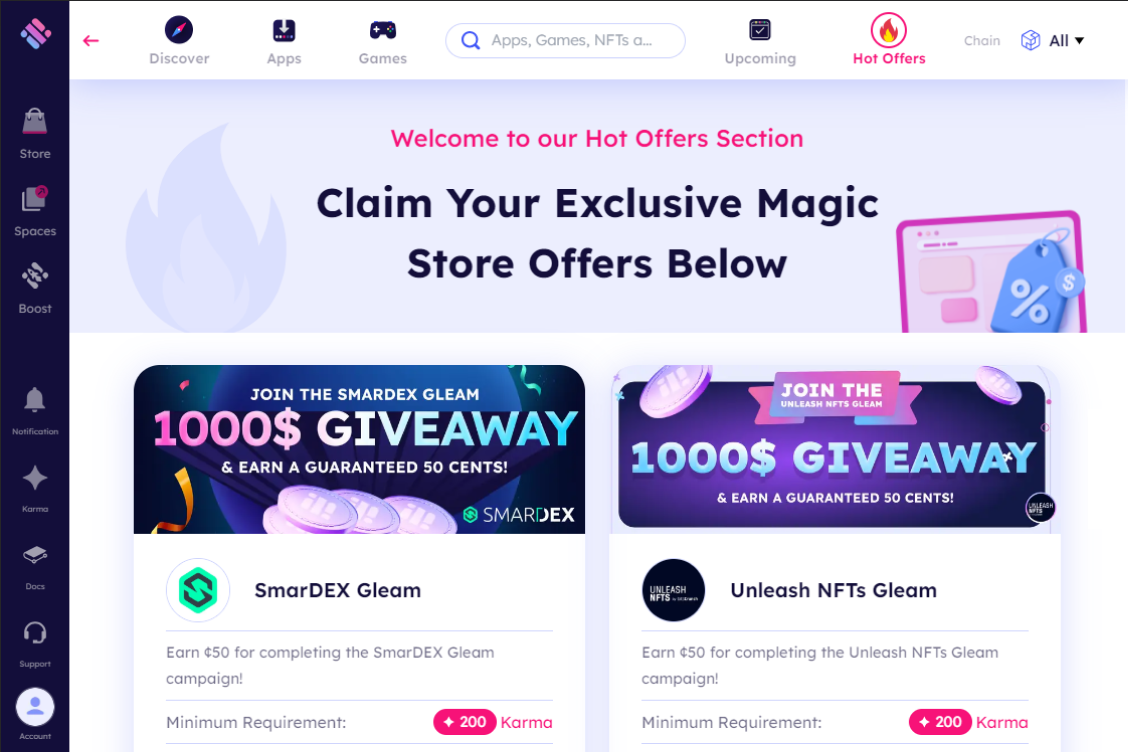
Task: Open the Store sidebar icon
Action: [x=35, y=134]
